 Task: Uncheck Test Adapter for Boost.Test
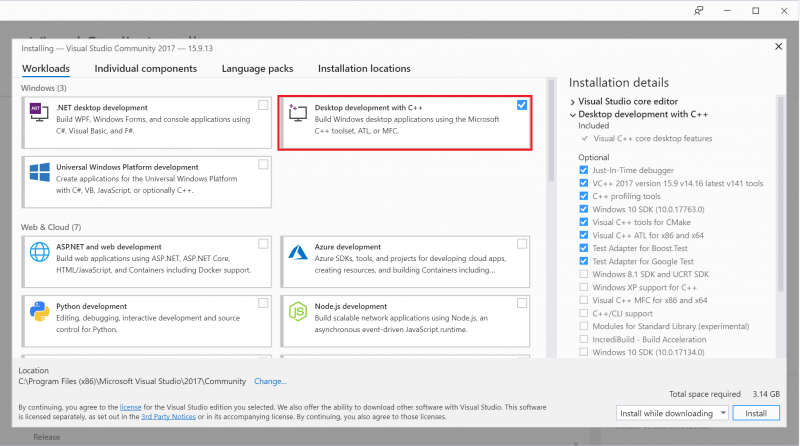(584, 248)
